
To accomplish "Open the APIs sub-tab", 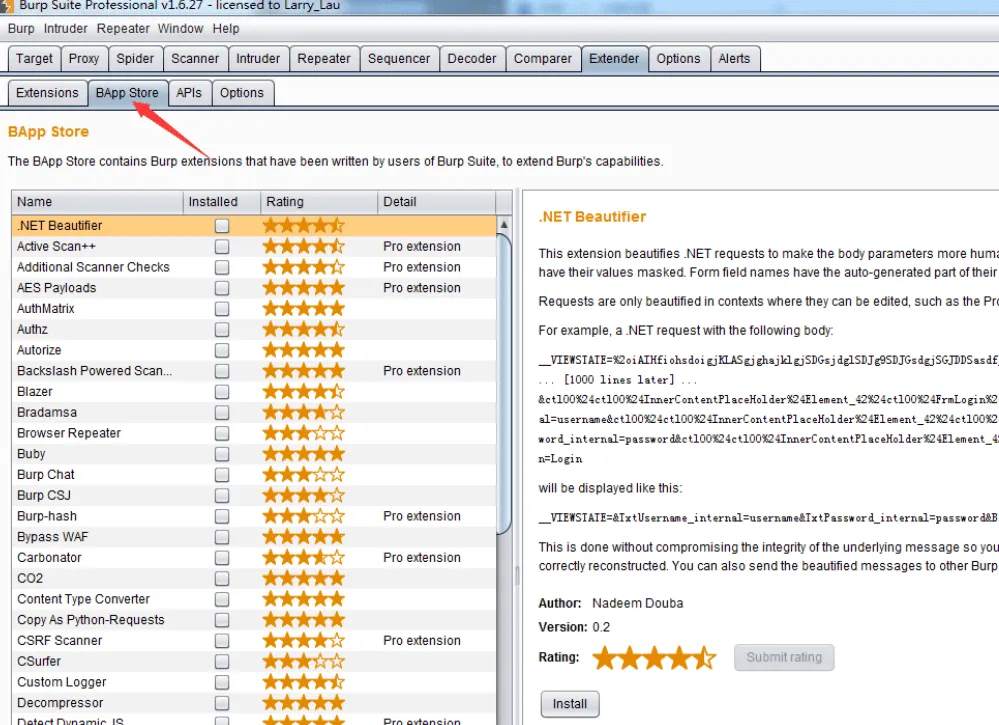I will 189,93.
